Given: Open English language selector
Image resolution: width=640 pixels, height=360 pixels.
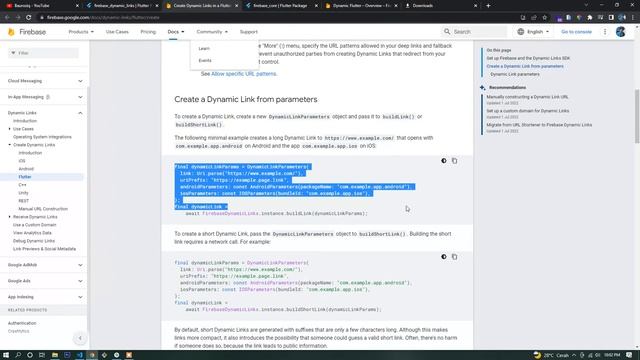Looking at the screenshot, I should 533,31.
